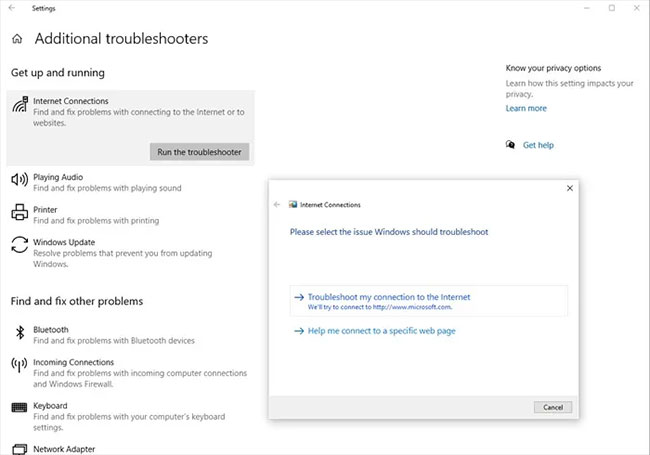The width and height of the screenshot is (650, 455).
Task: Select the Windows Update troubleshooter item
Action: (64, 242)
